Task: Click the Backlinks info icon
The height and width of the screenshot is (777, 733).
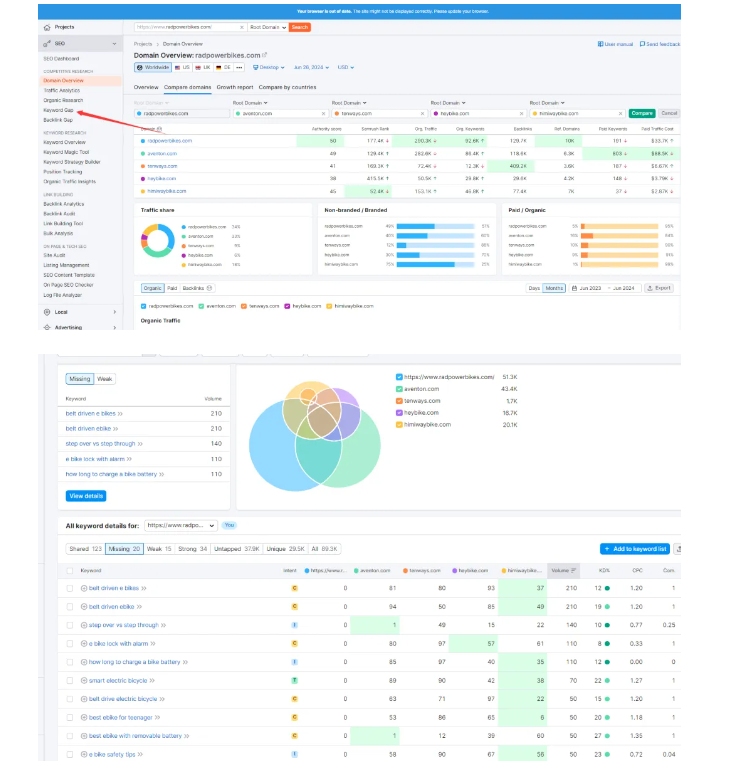Action: [209, 288]
